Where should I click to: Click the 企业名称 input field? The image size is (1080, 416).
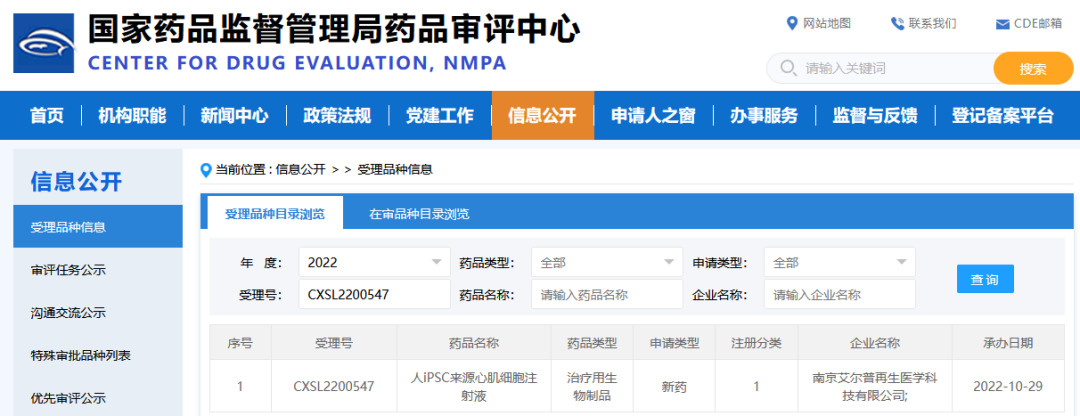pos(840,294)
